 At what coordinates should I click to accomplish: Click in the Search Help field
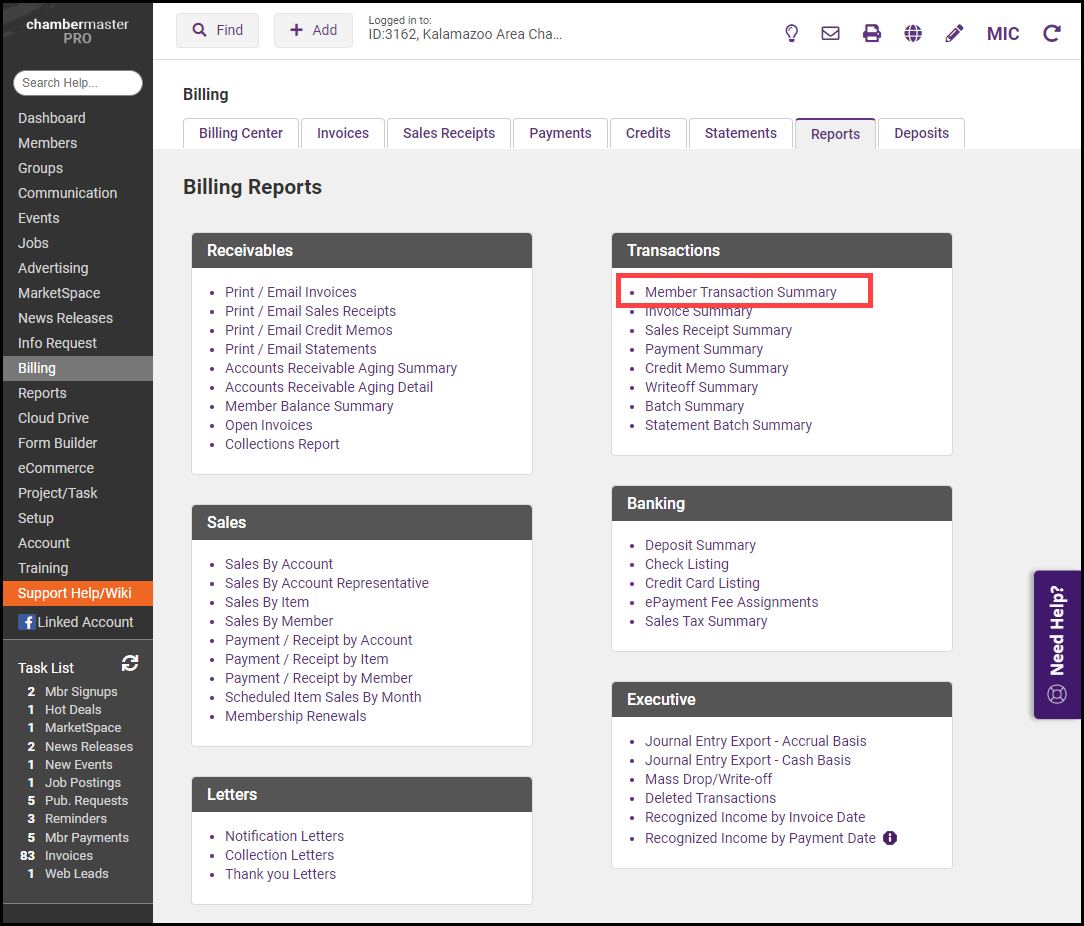pos(77,83)
